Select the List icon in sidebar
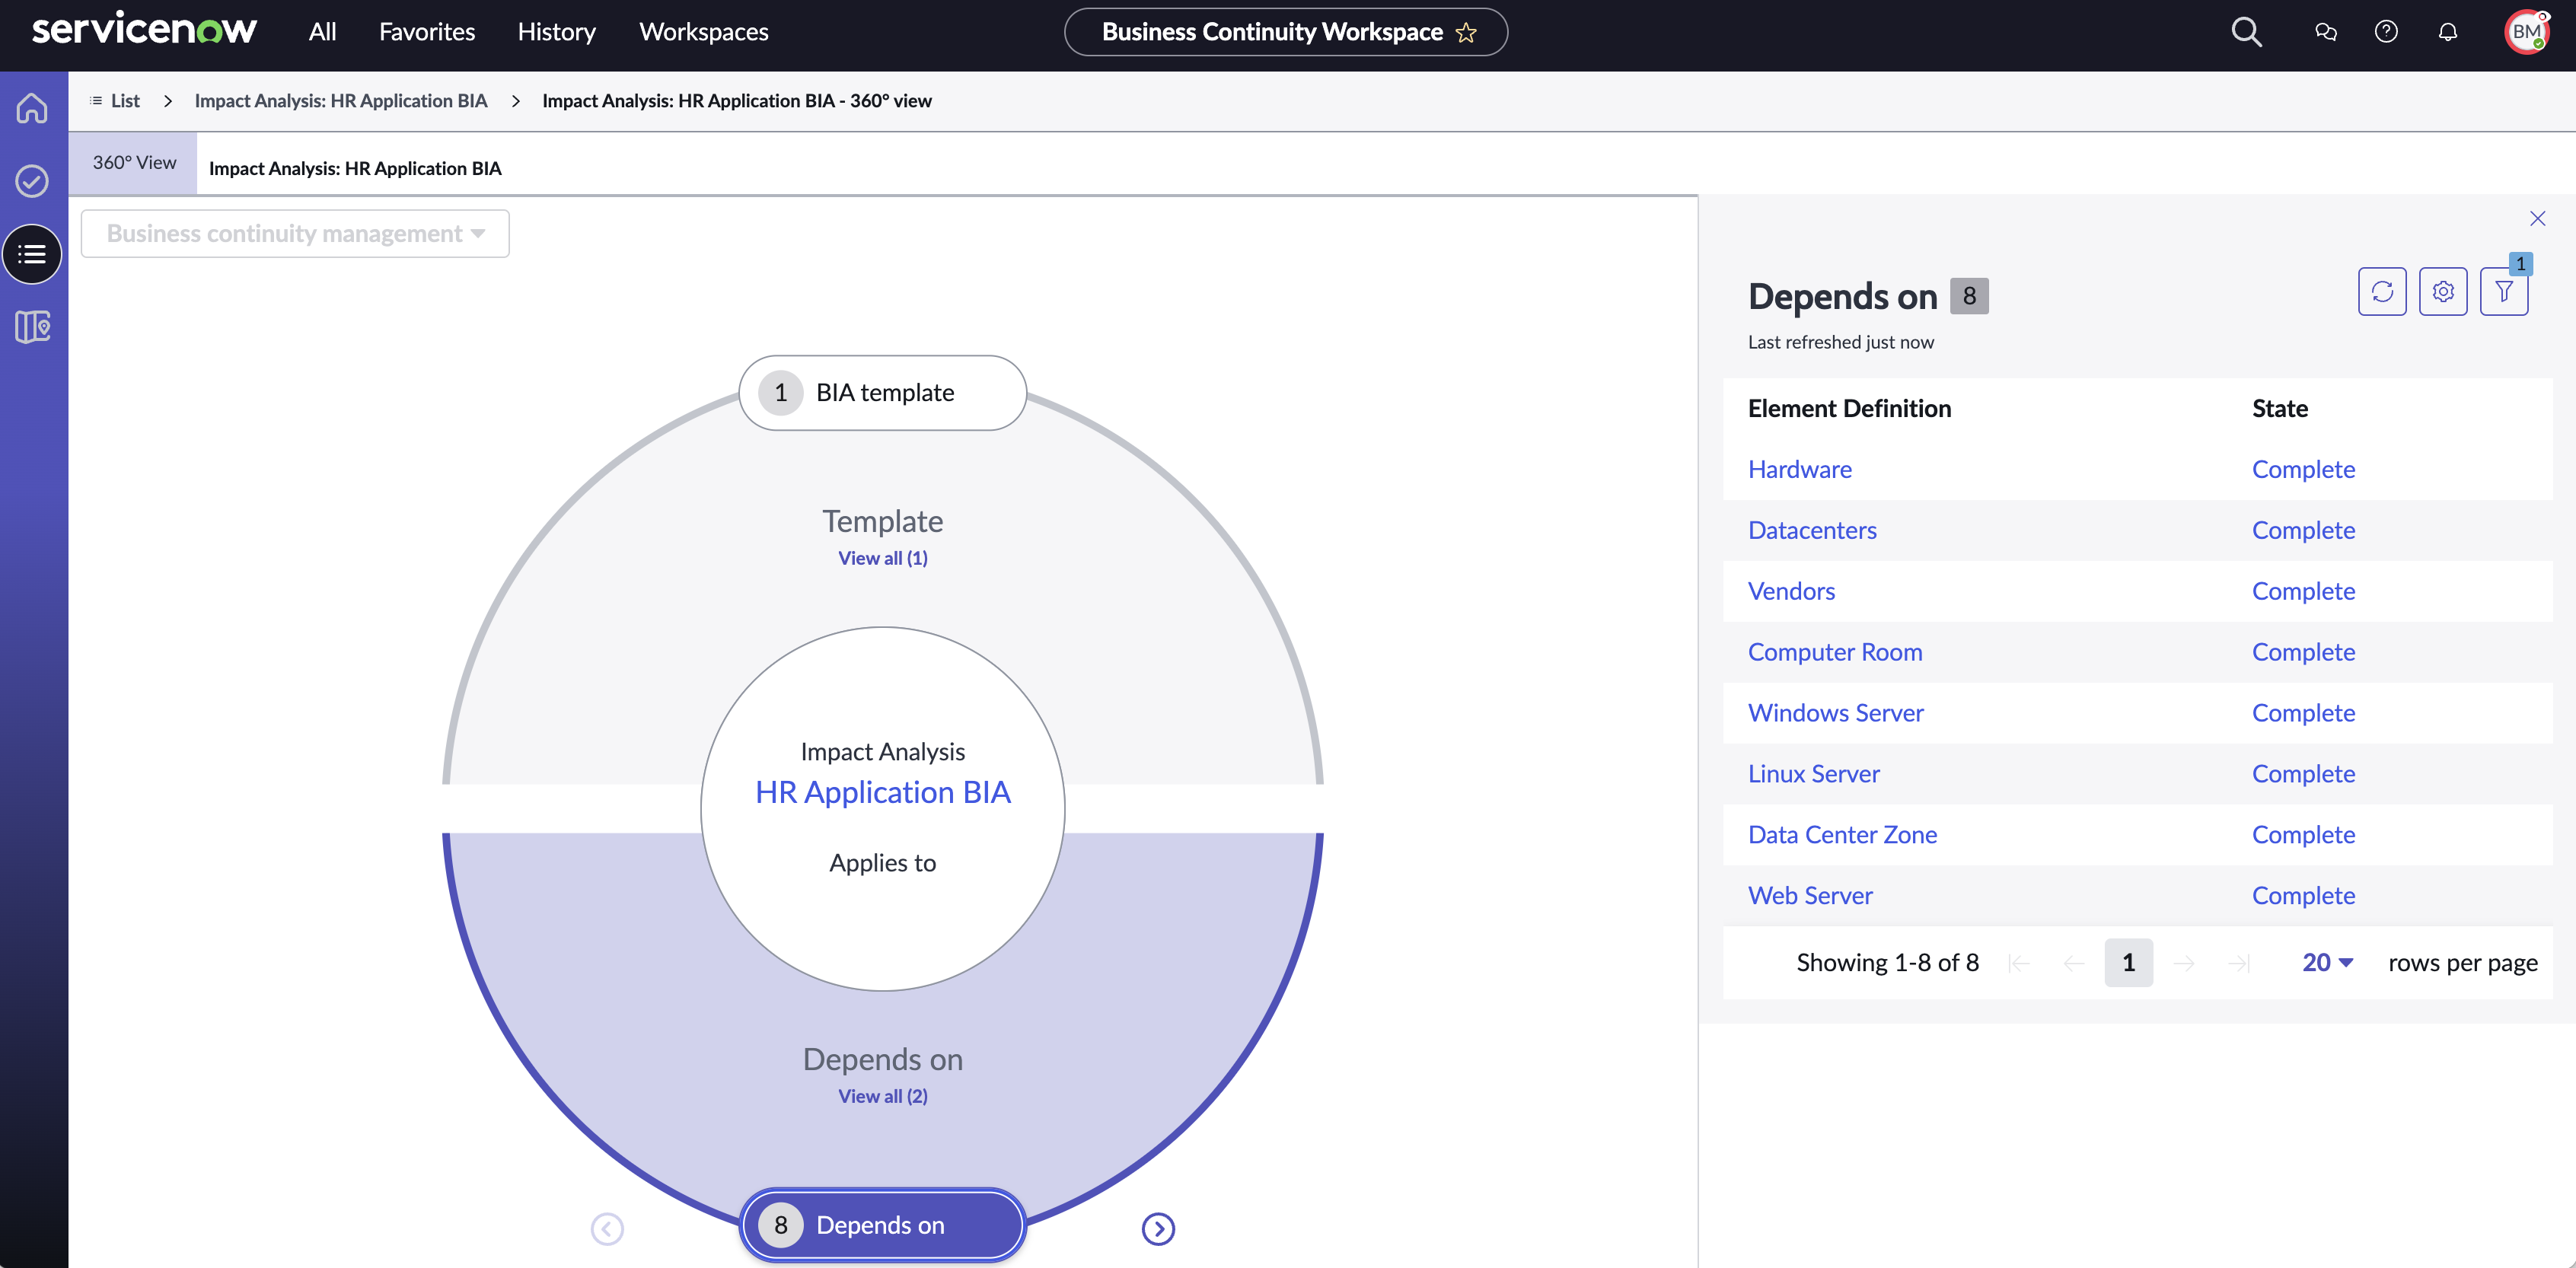 [x=32, y=254]
